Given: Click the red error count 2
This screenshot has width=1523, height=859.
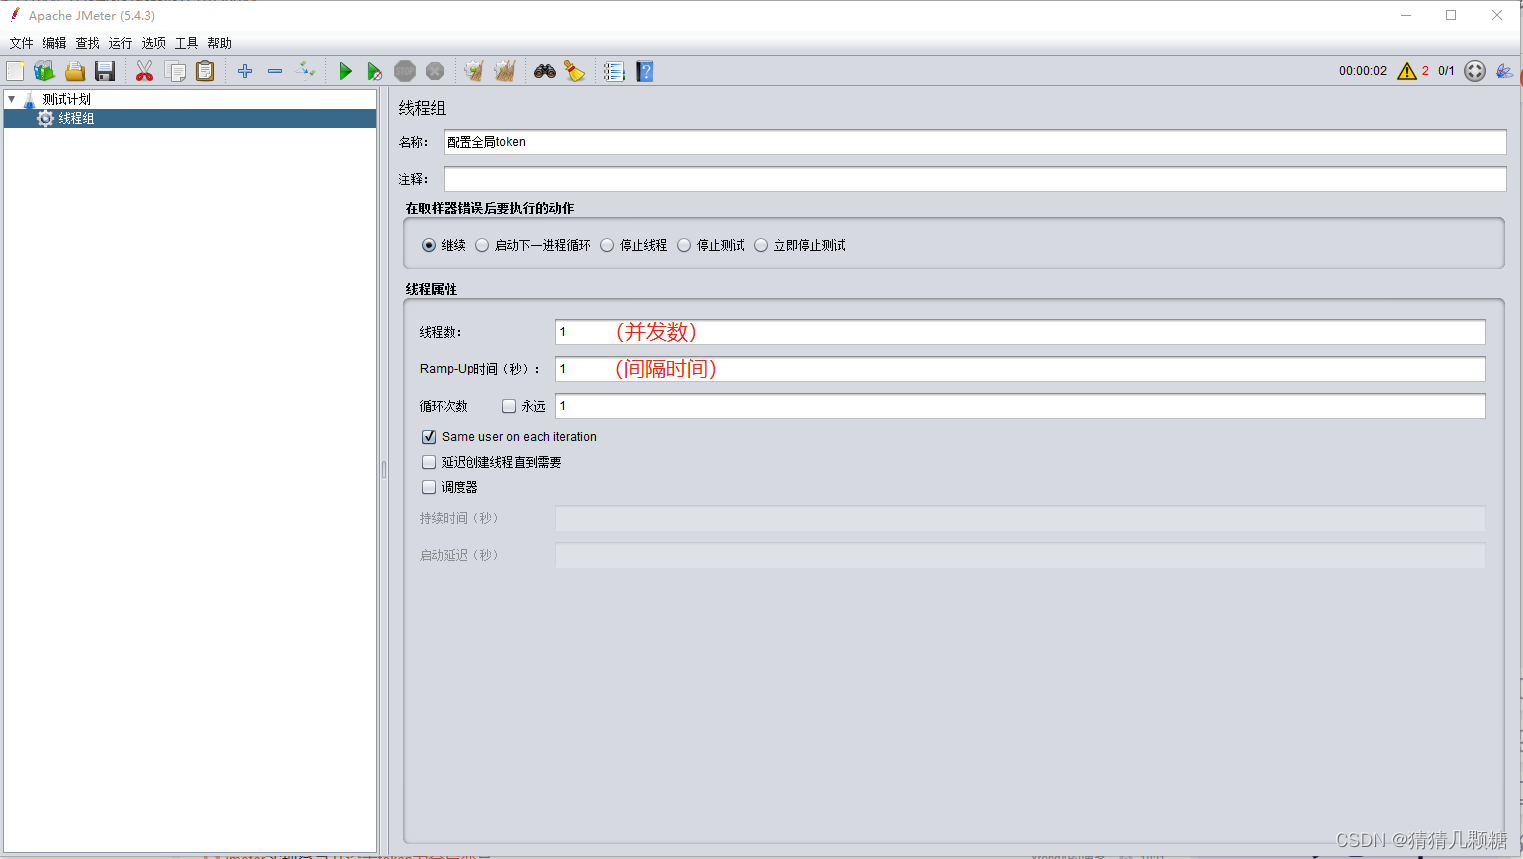Looking at the screenshot, I should (x=1425, y=71).
